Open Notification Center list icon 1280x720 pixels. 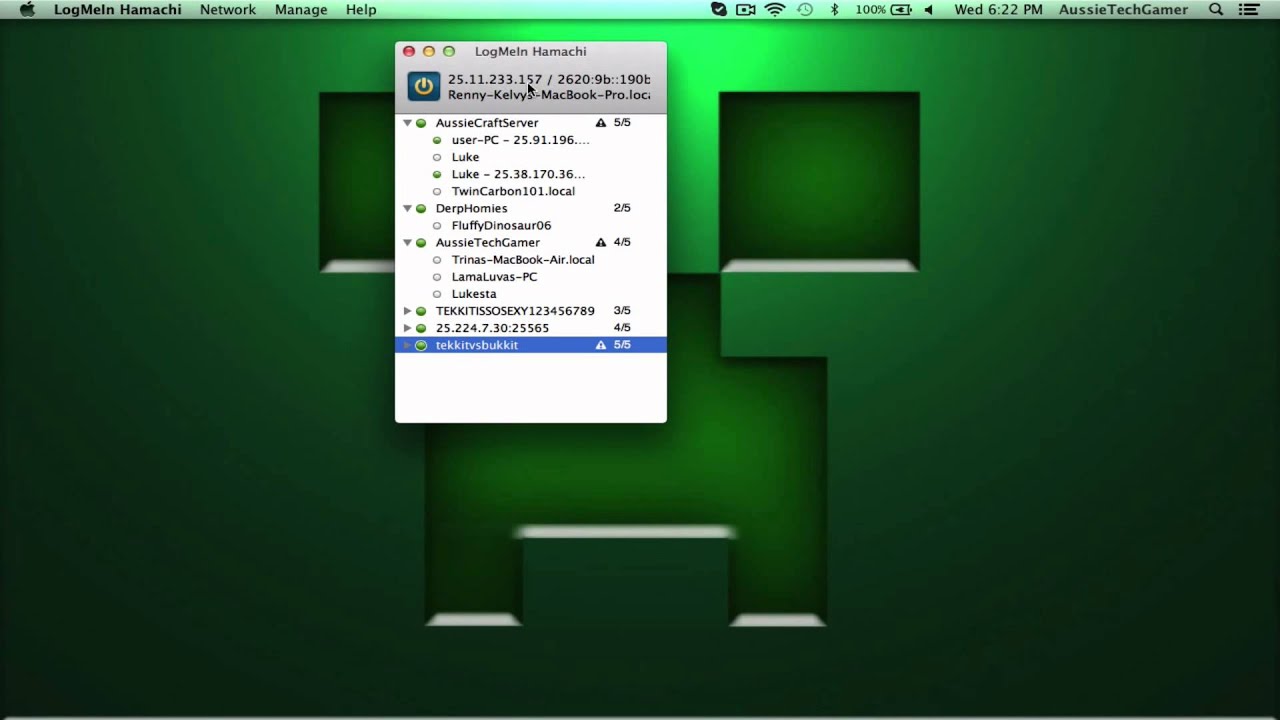click(1249, 9)
